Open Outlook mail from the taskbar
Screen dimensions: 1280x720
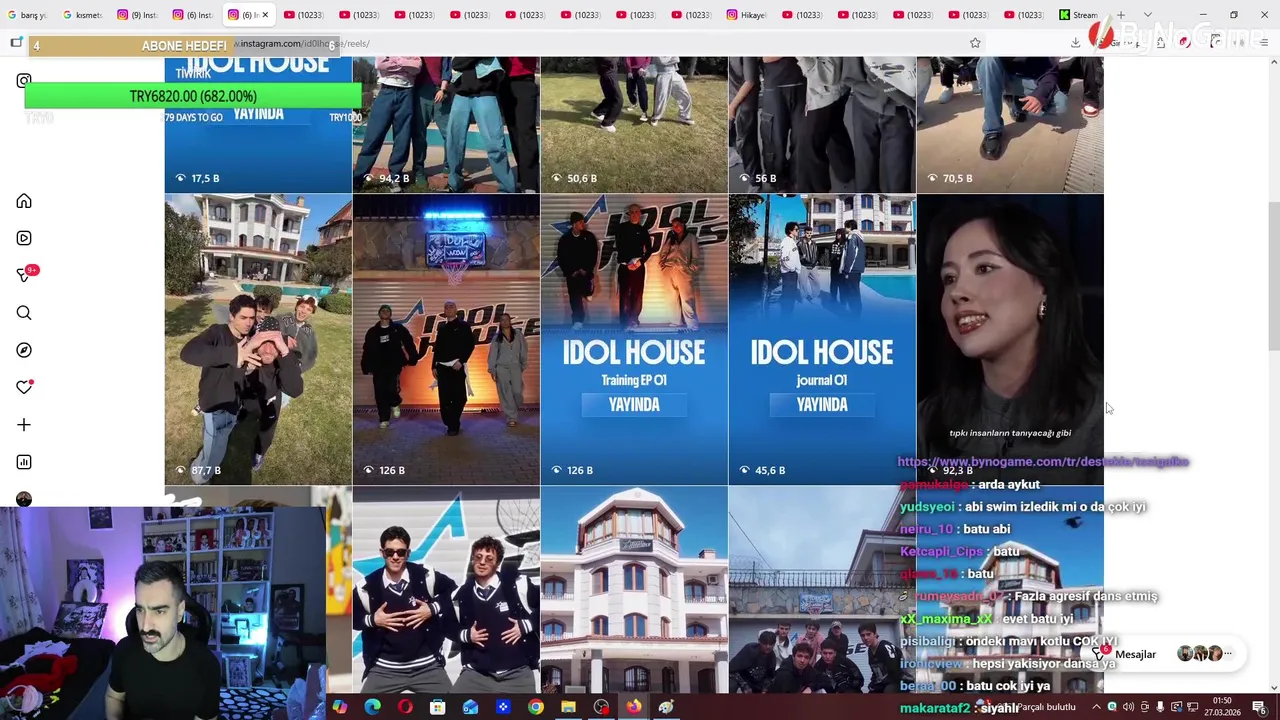pos(470,707)
